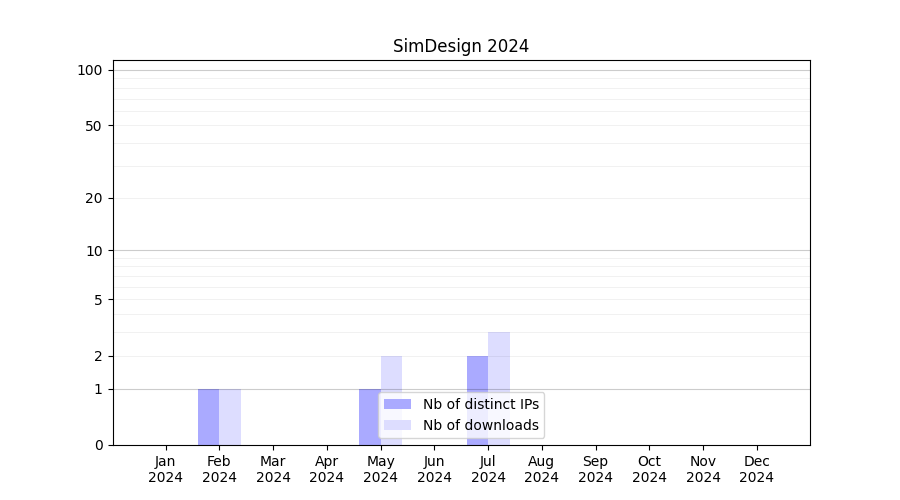Click the 'SimDesign 2024' chart title

[x=460, y=46]
